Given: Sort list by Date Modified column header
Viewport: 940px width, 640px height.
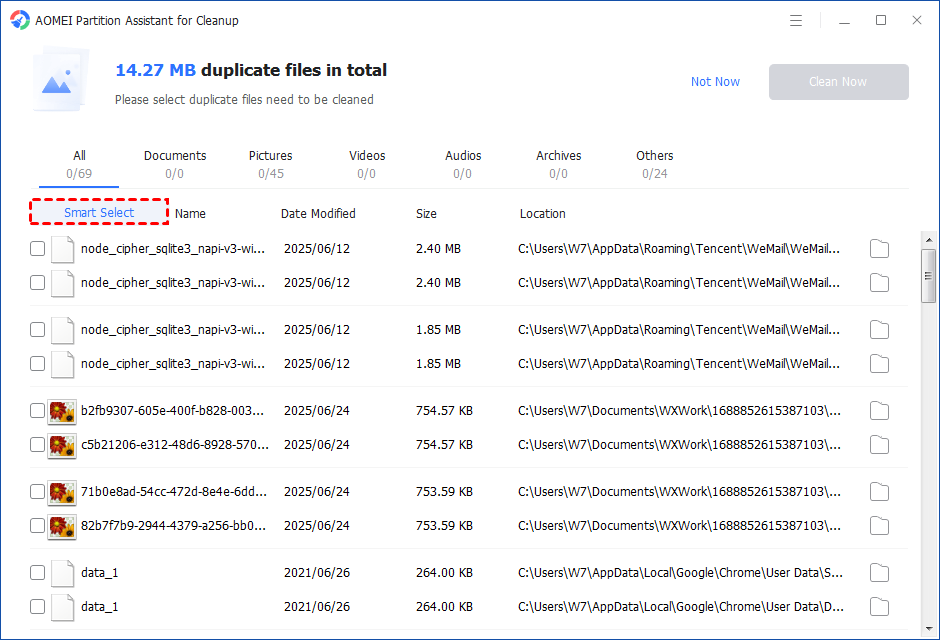Looking at the screenshot, I should (x=318, y=213).
